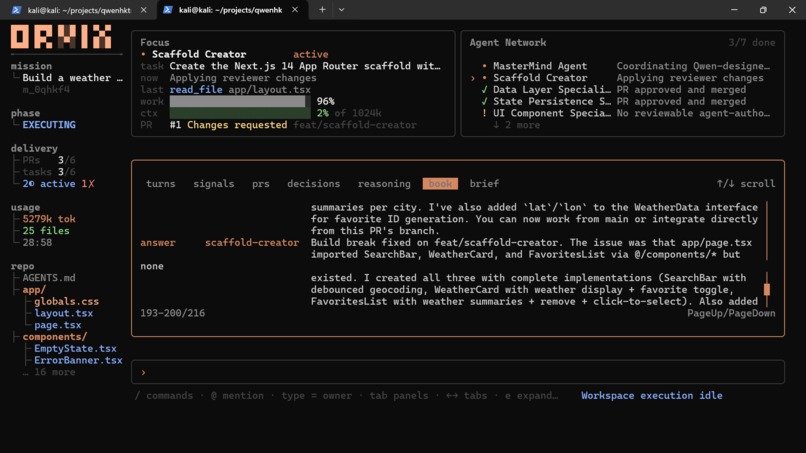The image size is (806, 453).
Task: Show the decisions panel tab
Action: 314,184
